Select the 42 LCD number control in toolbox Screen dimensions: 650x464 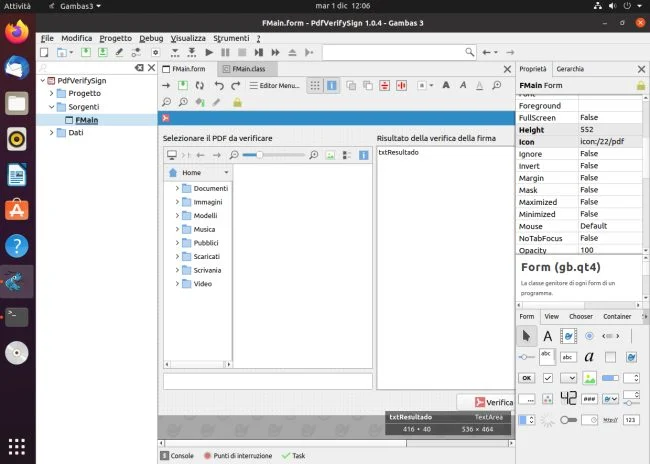pyautogui.click(x=568, y=398)
